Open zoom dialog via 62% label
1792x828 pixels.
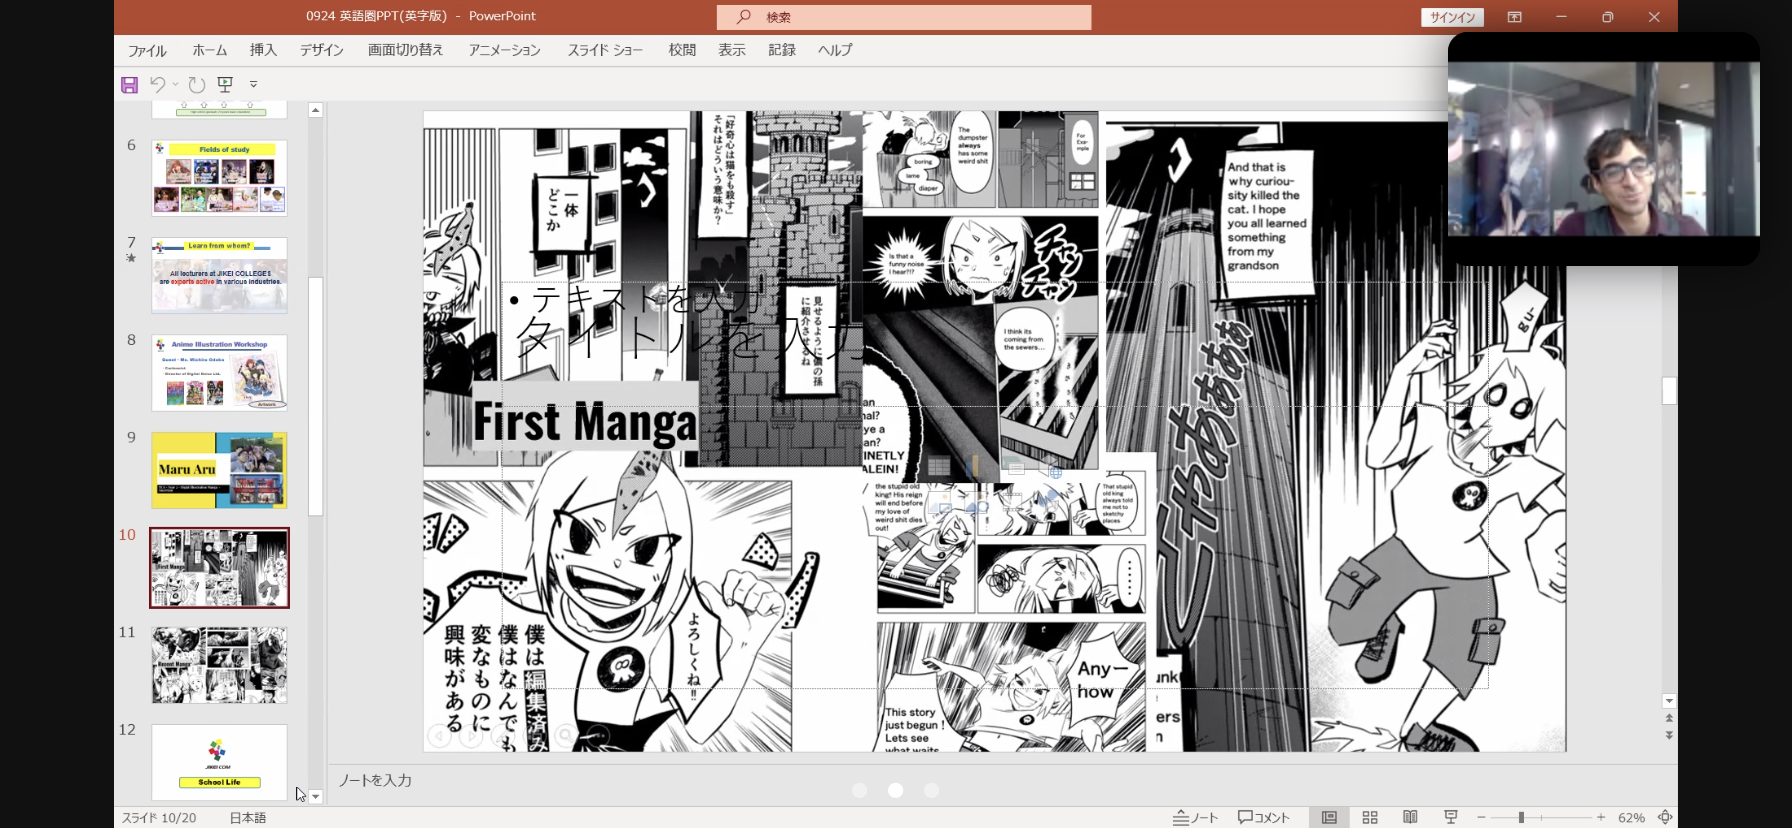click(x=1631, y=817)
